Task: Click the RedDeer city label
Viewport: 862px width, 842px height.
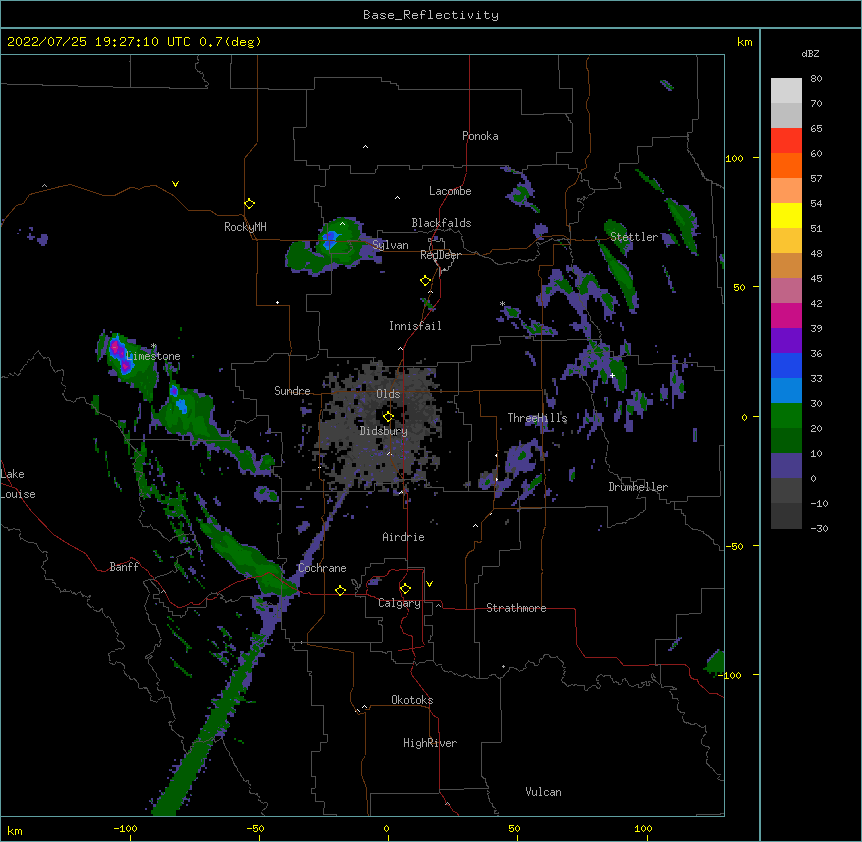Action: (440, 255)
